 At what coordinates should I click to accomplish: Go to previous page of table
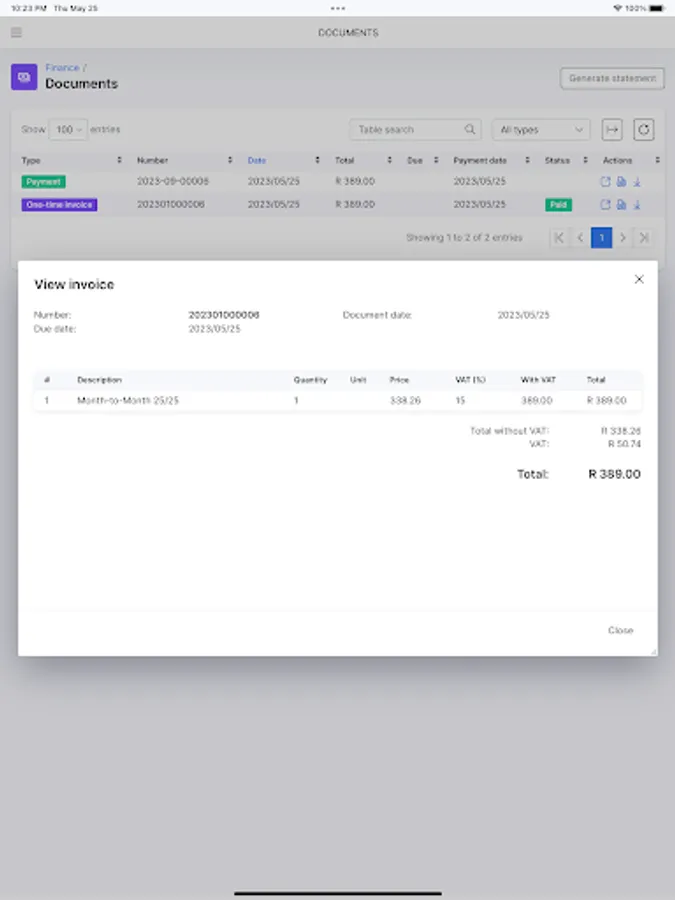pos(580,238)
